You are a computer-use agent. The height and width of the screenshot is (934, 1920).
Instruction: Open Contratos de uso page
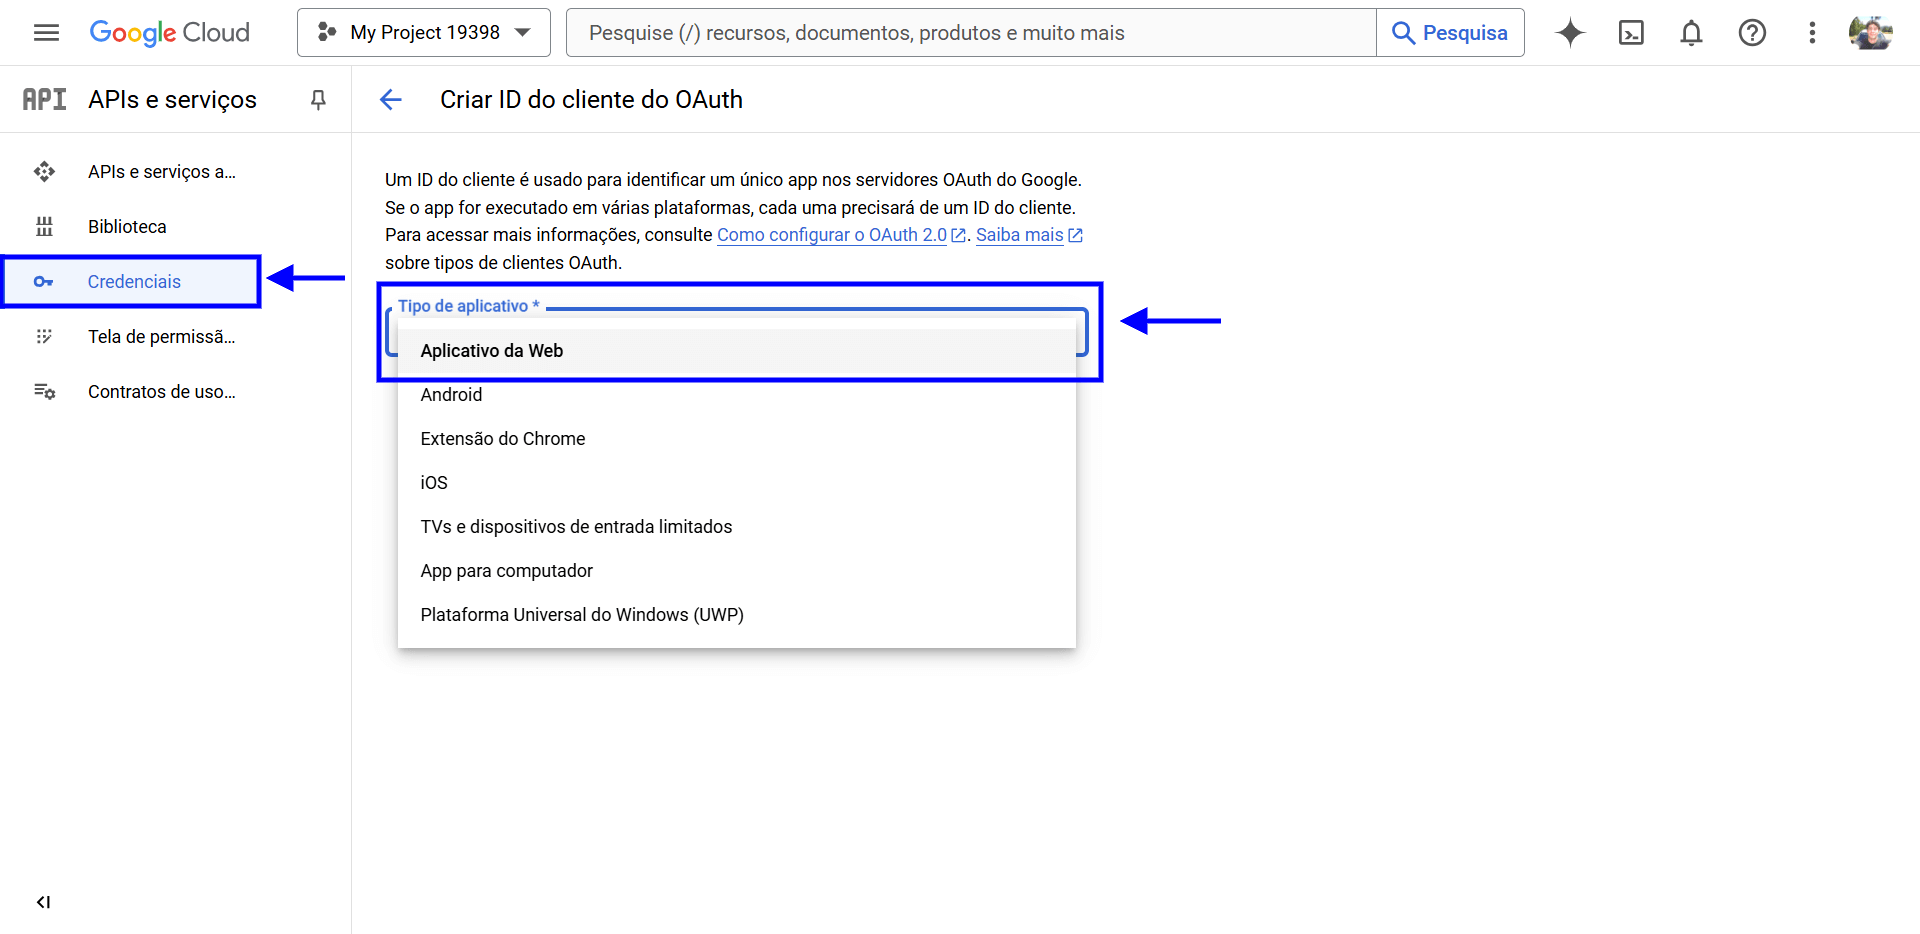[162, 392]
